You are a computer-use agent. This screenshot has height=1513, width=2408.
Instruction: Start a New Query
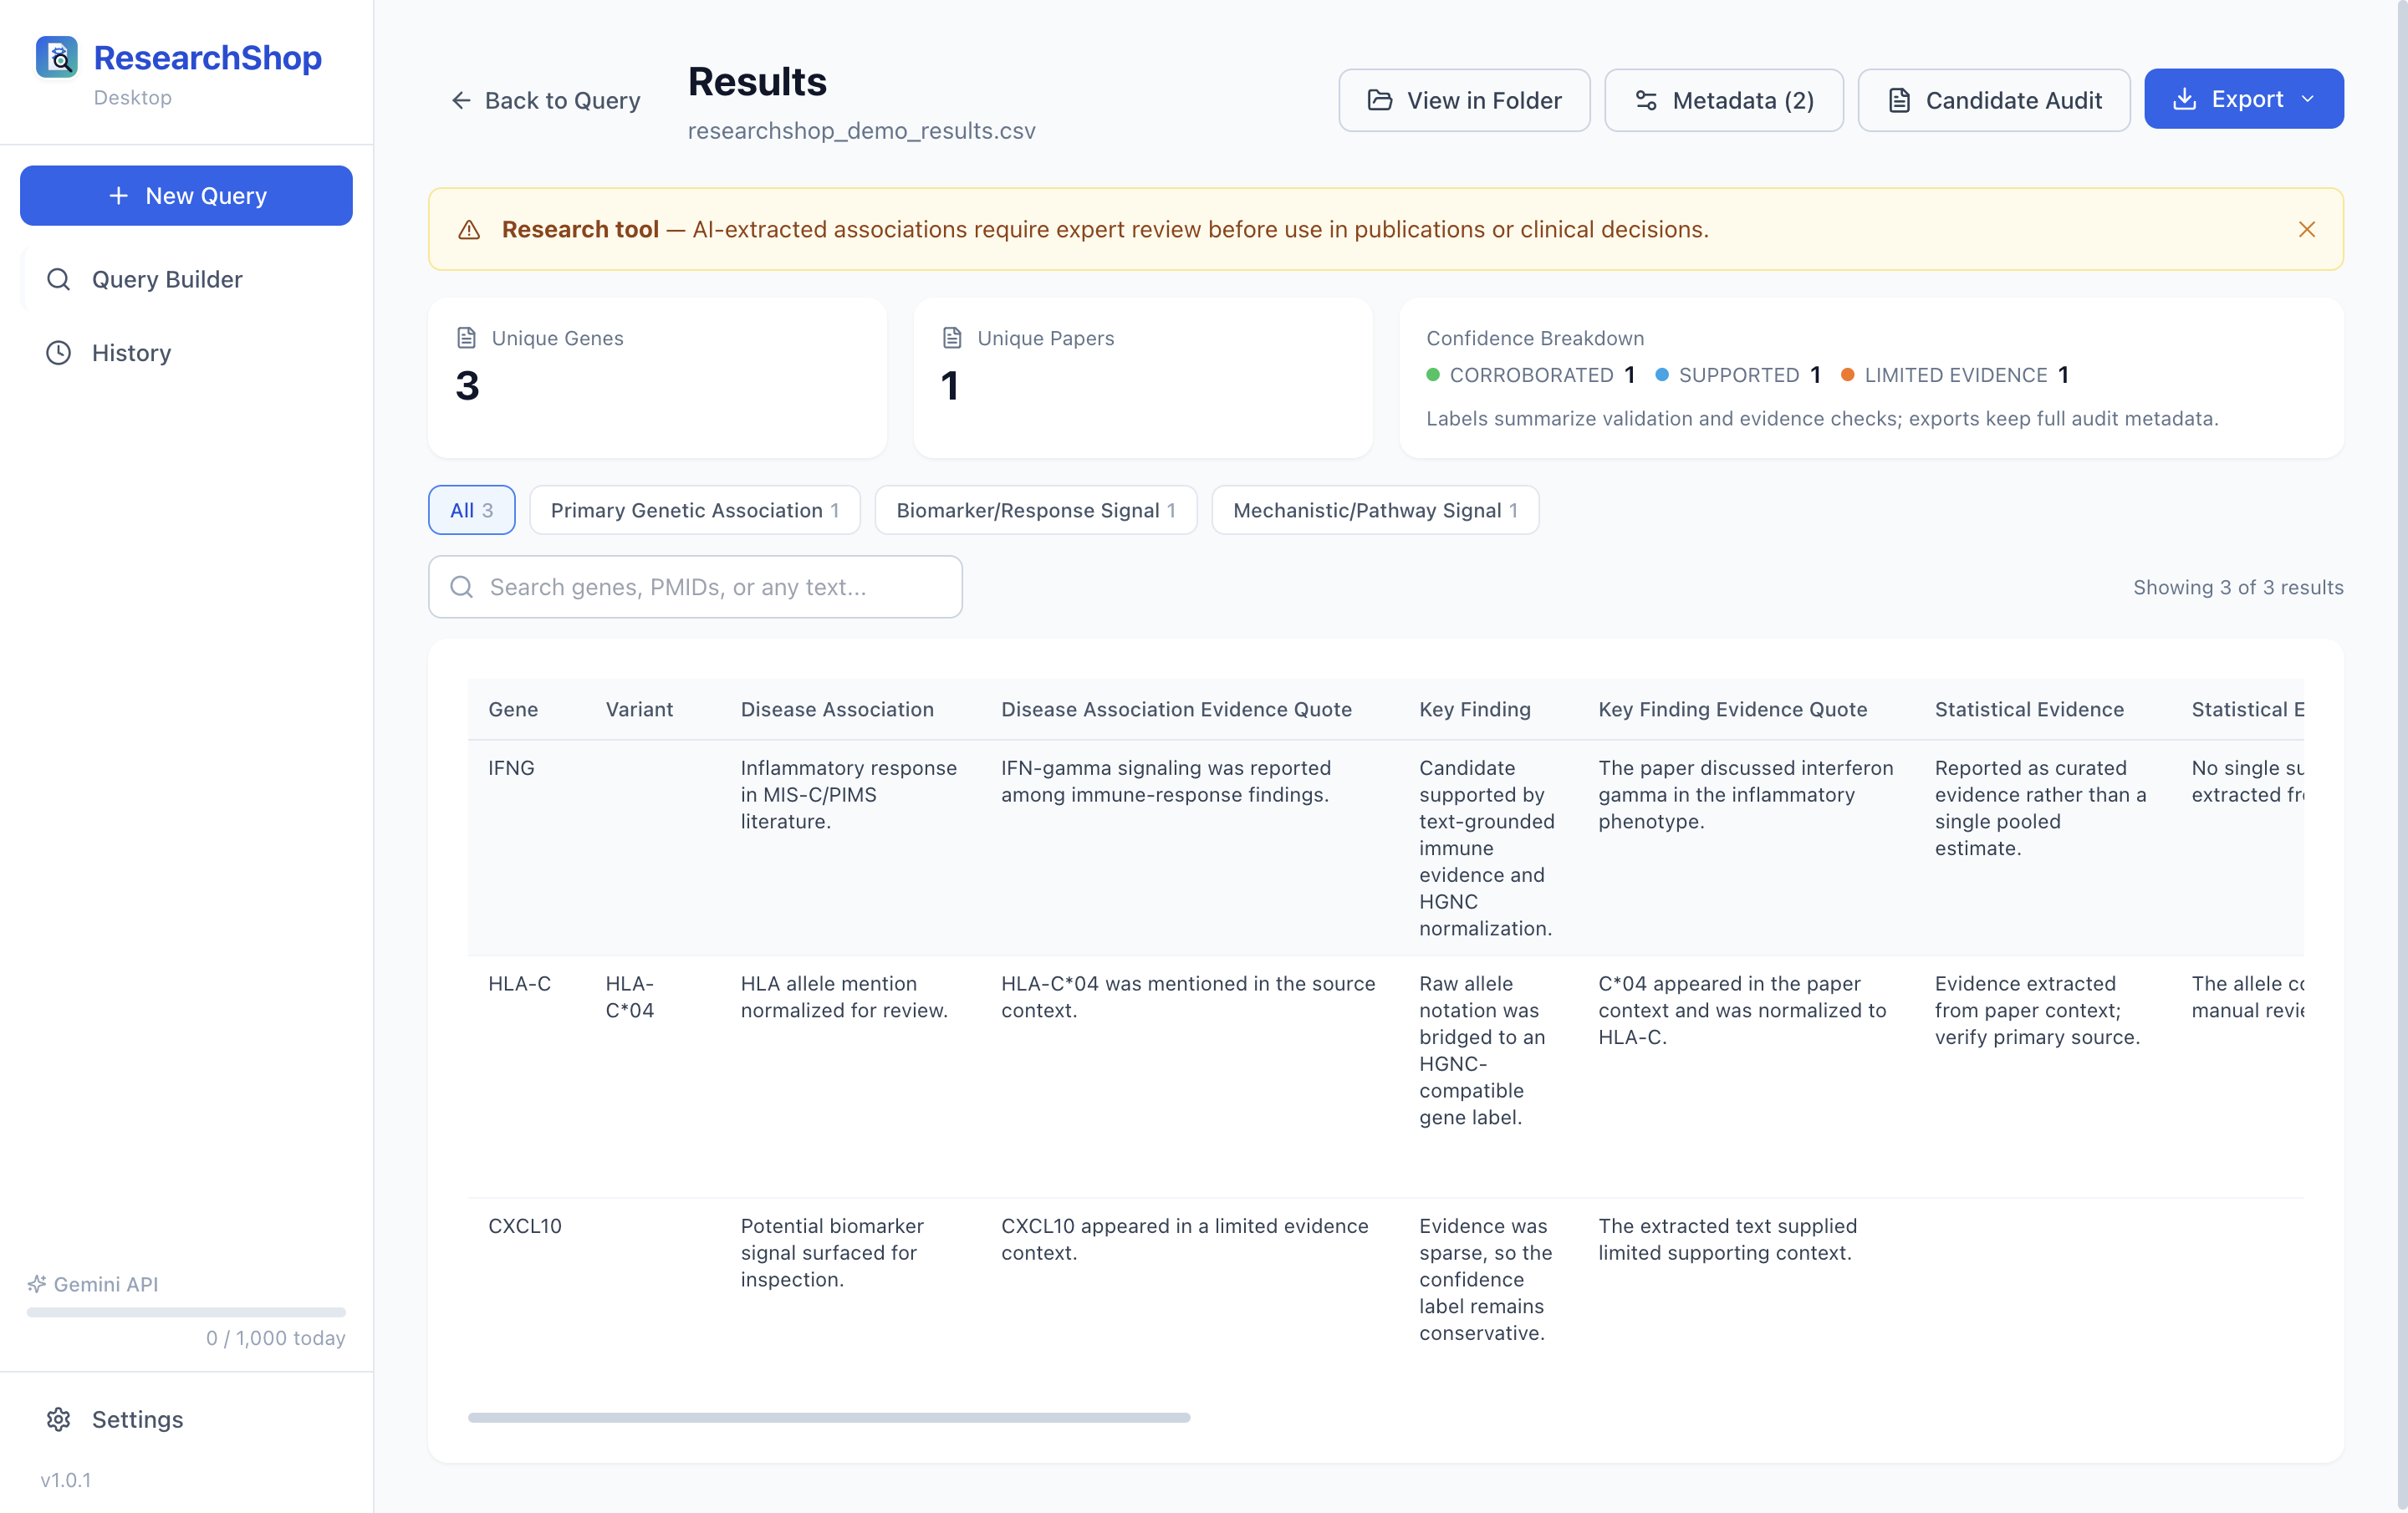click(186, 196)
